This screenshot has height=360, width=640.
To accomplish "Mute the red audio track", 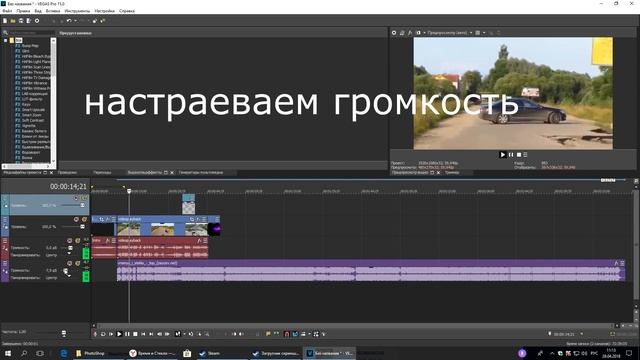I will (69, 241).
